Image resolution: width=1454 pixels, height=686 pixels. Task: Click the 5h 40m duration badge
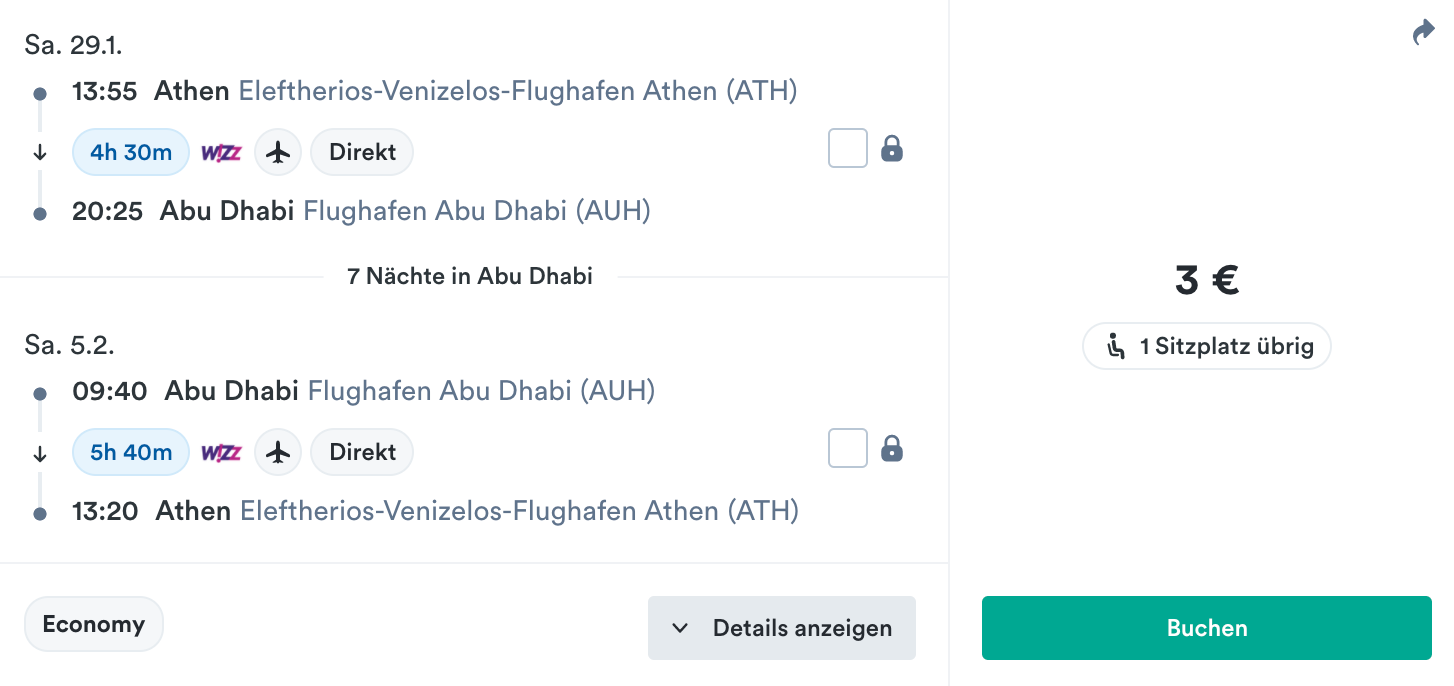tap(131, 452)
